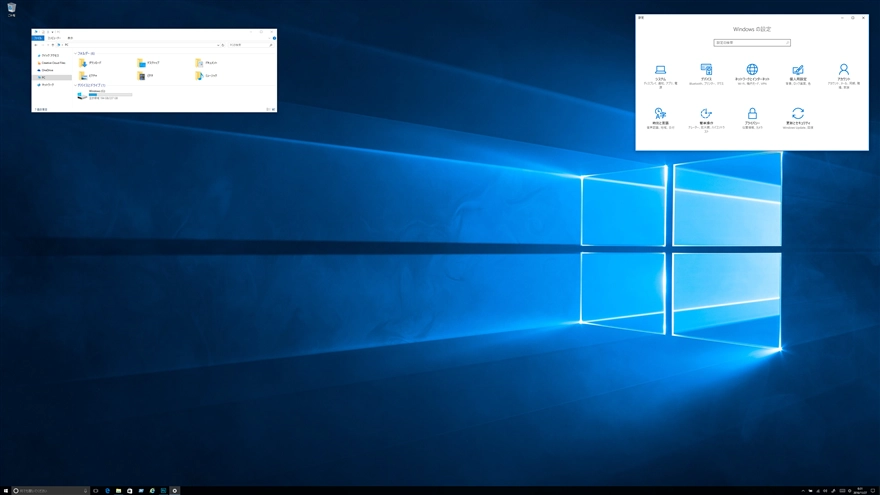Select Settings gear on taskbar

point(175,491)
